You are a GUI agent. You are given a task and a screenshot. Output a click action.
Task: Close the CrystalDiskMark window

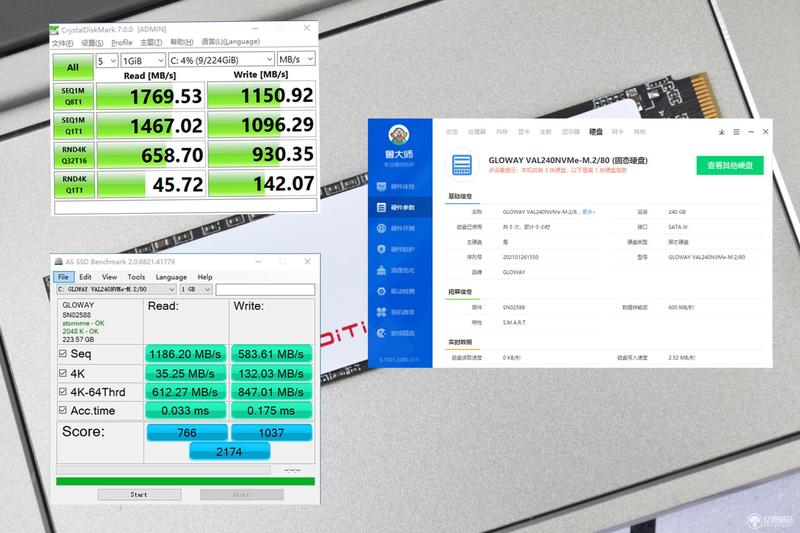307,28
